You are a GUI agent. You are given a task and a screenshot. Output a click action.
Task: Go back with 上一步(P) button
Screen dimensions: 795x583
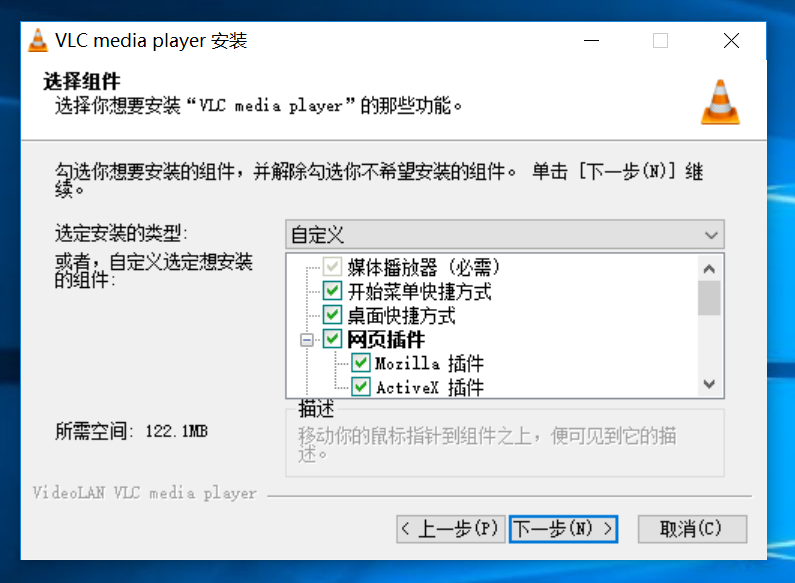450,529
